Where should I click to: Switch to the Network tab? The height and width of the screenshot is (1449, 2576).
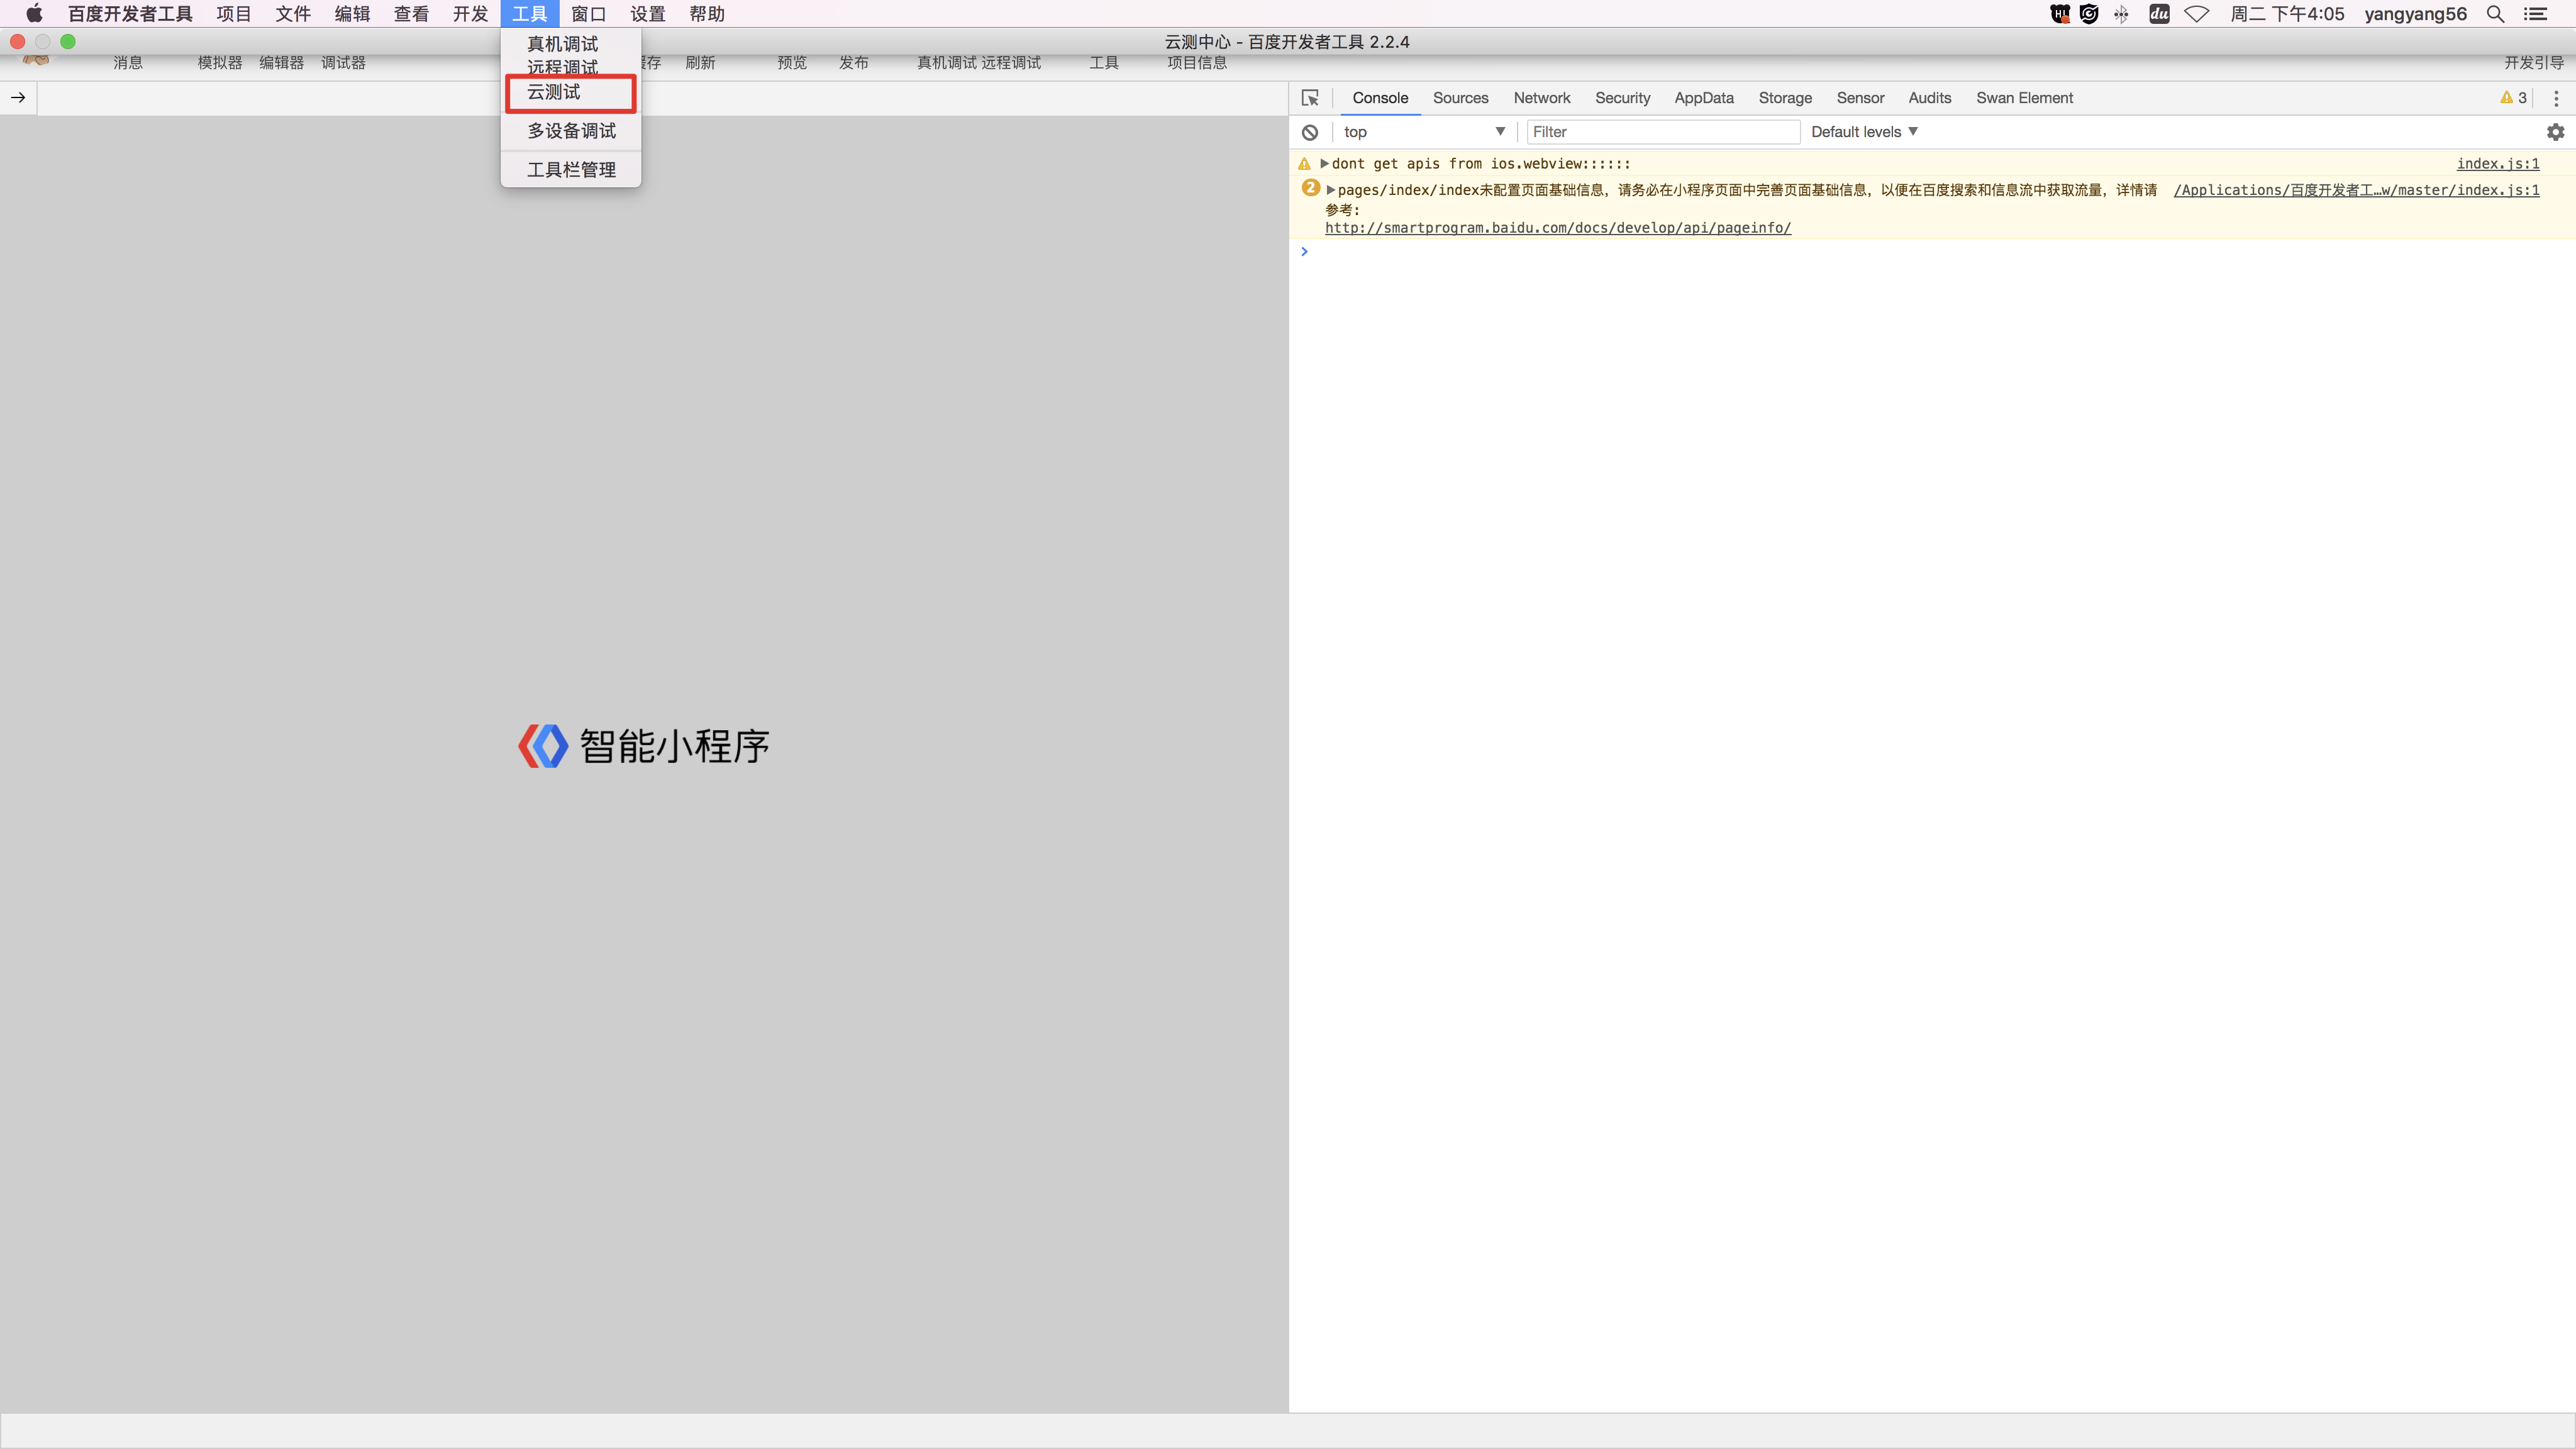[1541, 97]
